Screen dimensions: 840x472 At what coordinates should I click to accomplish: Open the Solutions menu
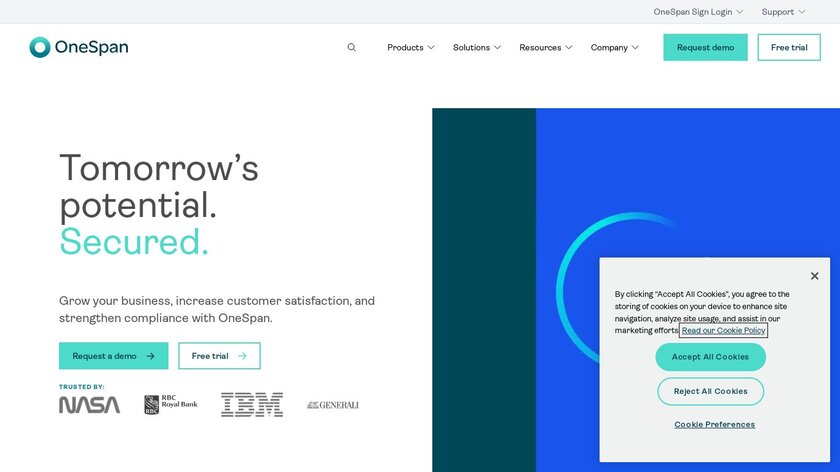point(477,47)
